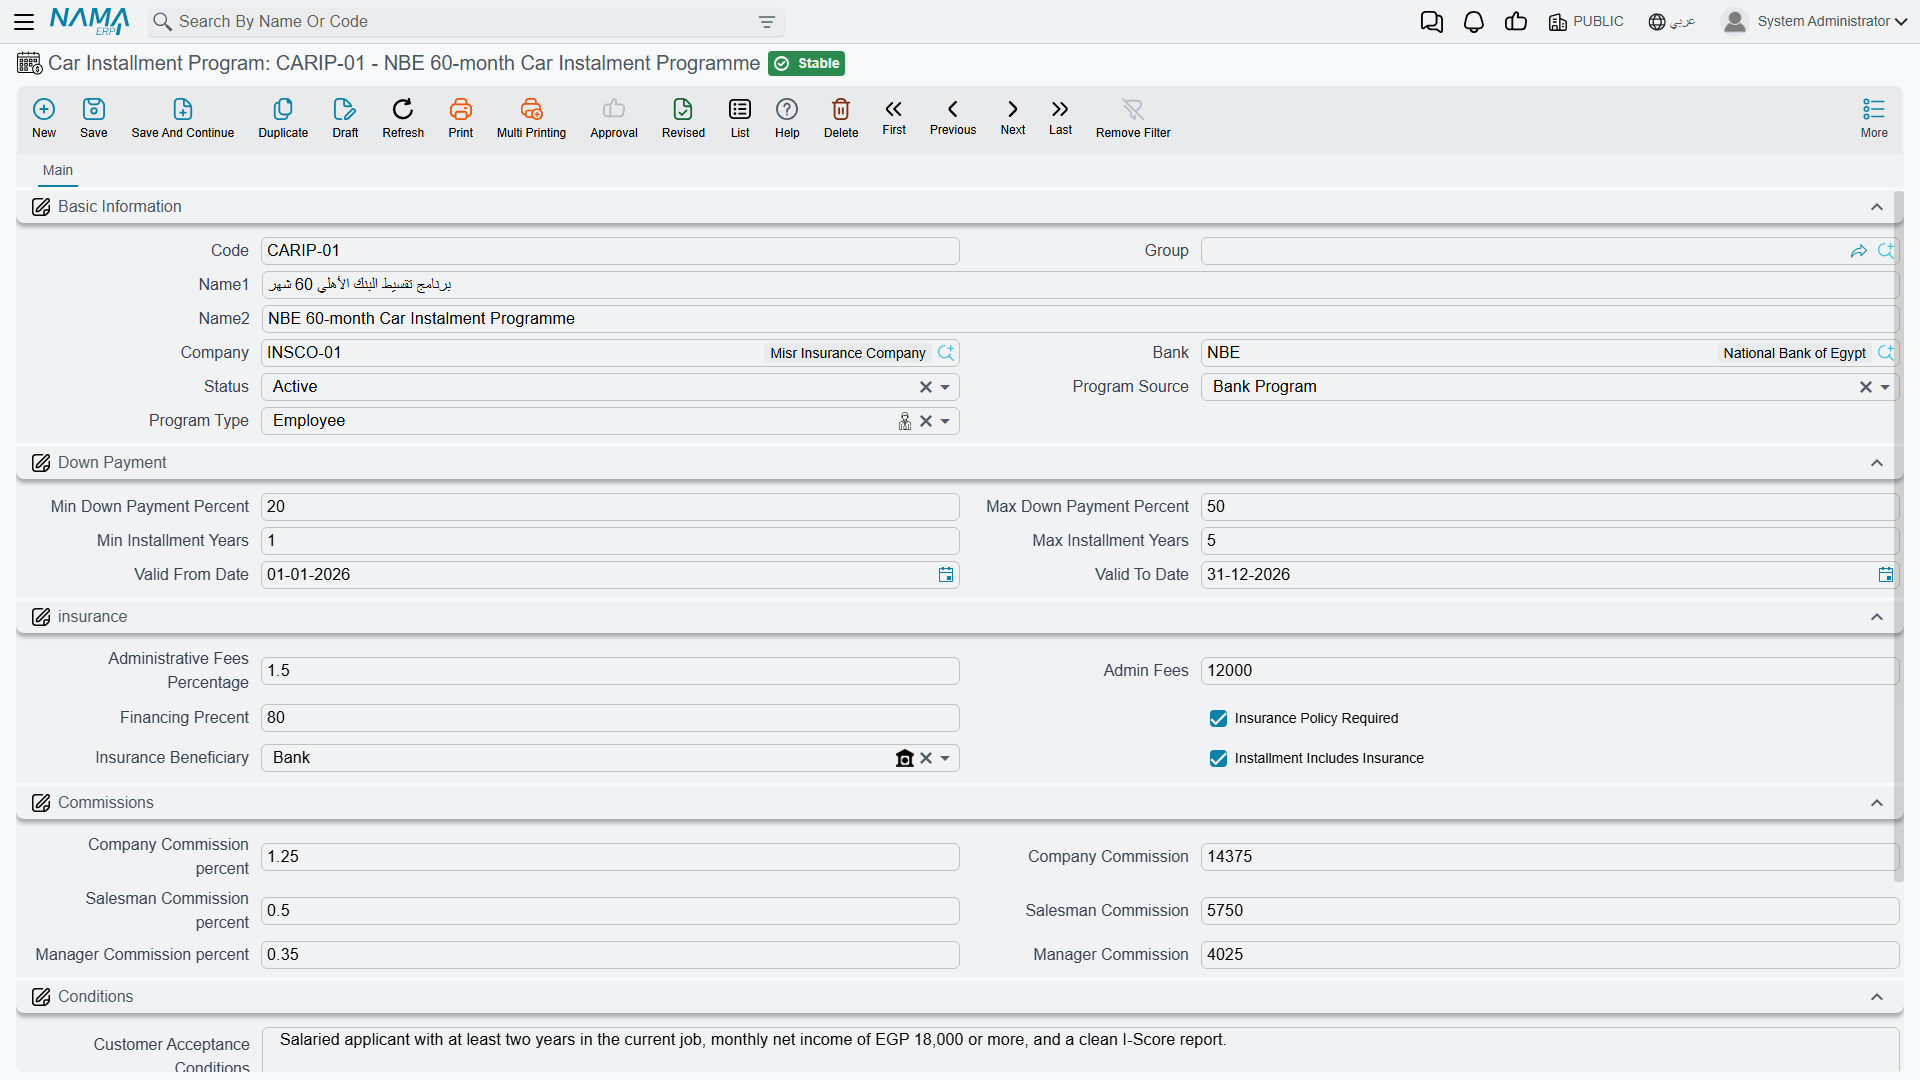
Task: Open the More actions menu
Action: [1874, 118]
